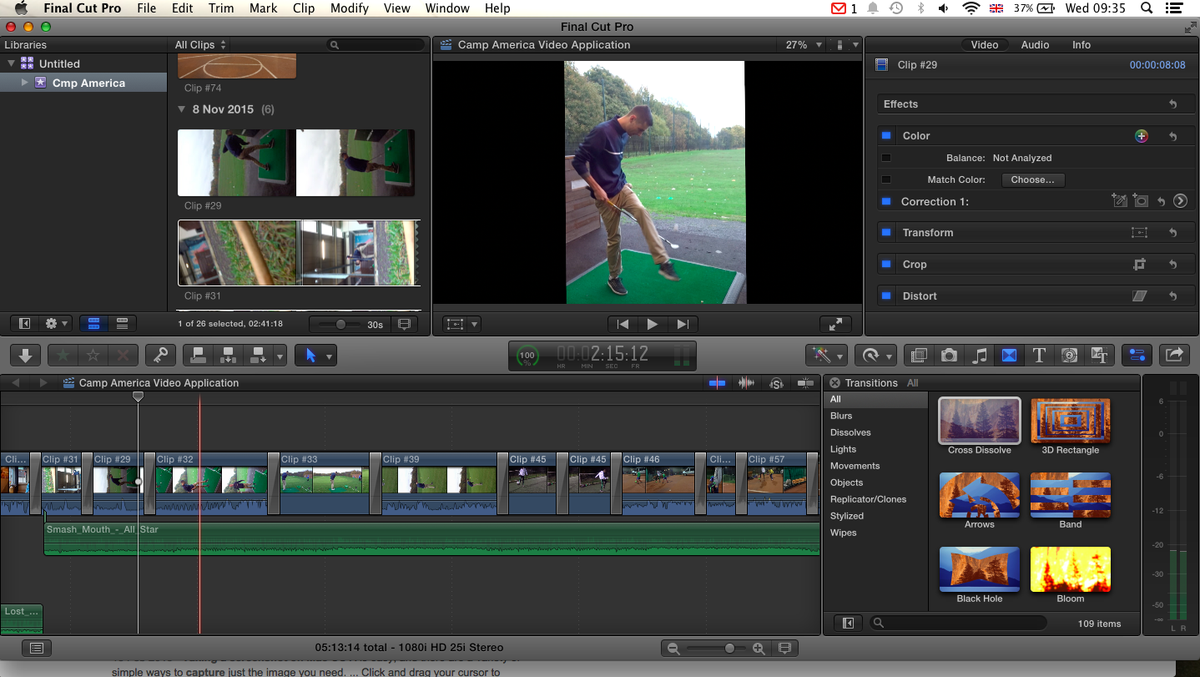Open the All Clips filter dropdown
The height and width of the screenshot is (677, 1200).
(196, 44)
